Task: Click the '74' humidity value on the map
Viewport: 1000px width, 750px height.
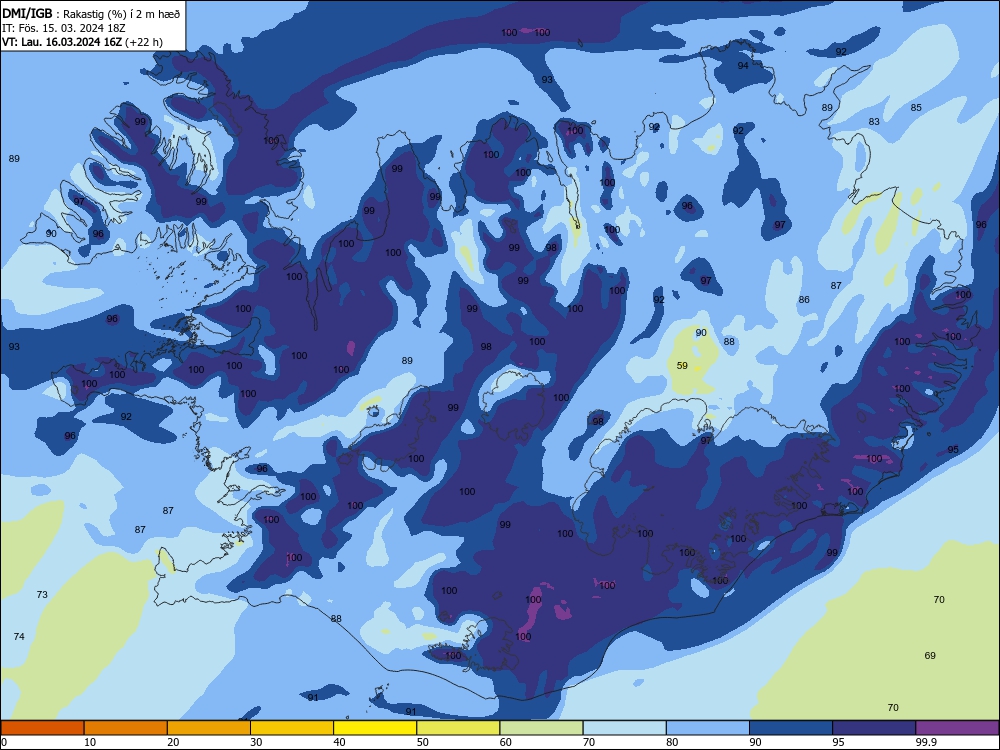Action: (x=19, y=636)
